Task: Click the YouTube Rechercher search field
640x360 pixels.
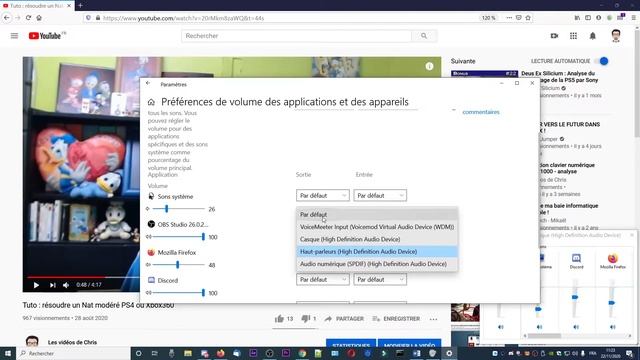Action: (296, 36)
